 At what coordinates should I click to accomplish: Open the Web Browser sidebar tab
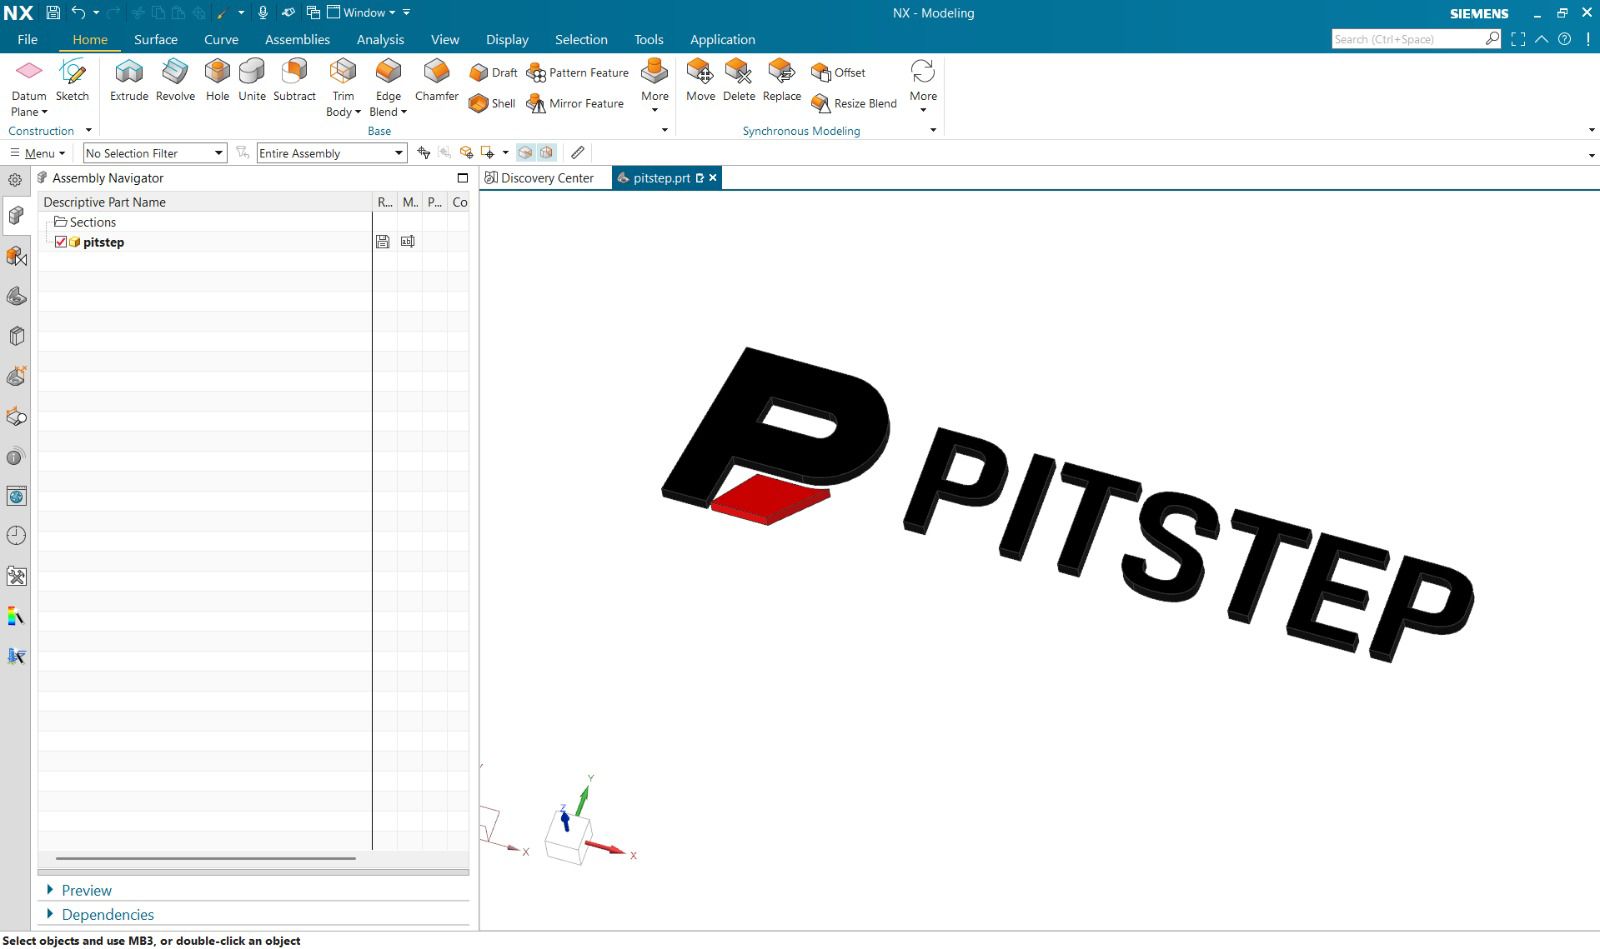(x=16, y=496)
